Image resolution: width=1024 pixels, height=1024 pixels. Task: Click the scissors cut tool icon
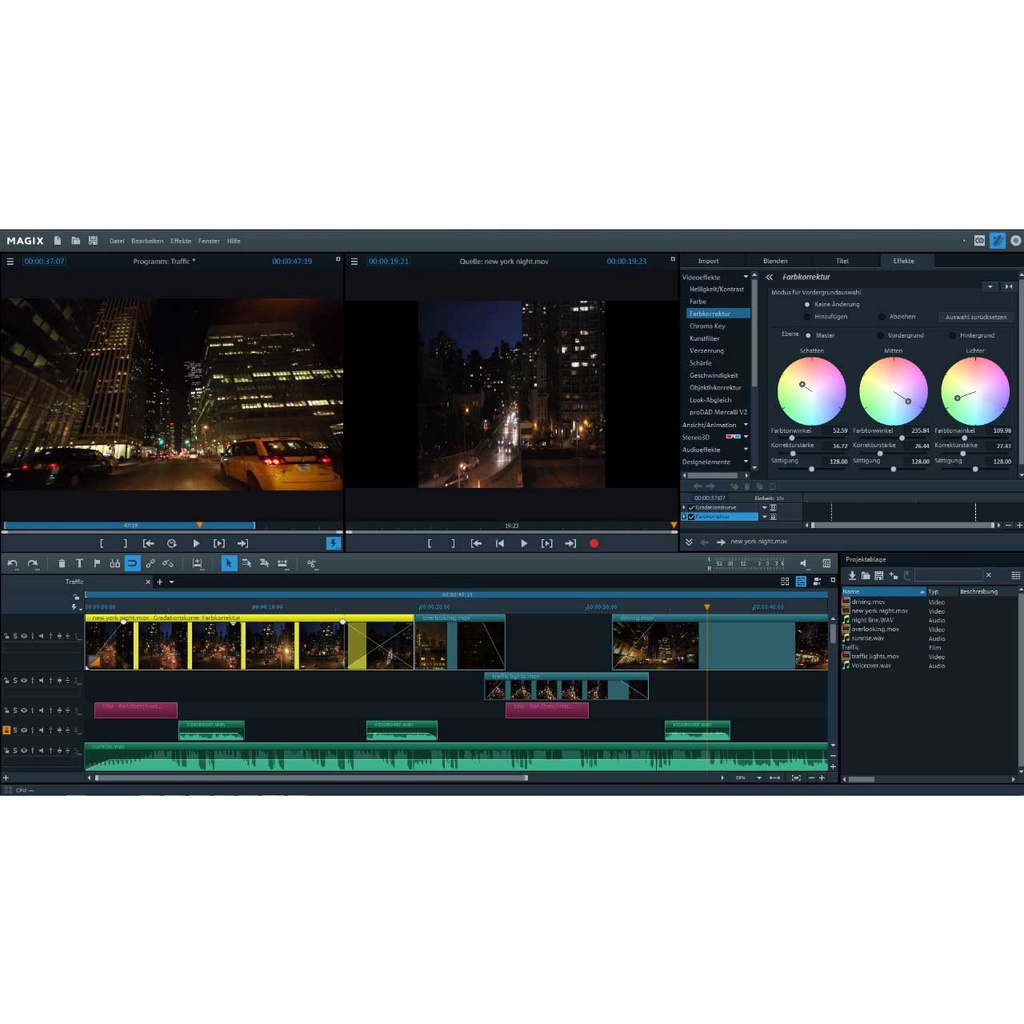pyautogui.click(x=311, y=564)
